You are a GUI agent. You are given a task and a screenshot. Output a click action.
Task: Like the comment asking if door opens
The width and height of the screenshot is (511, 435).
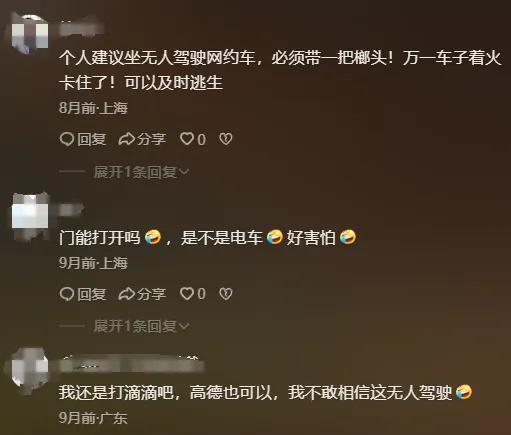(x=187, y=294)
